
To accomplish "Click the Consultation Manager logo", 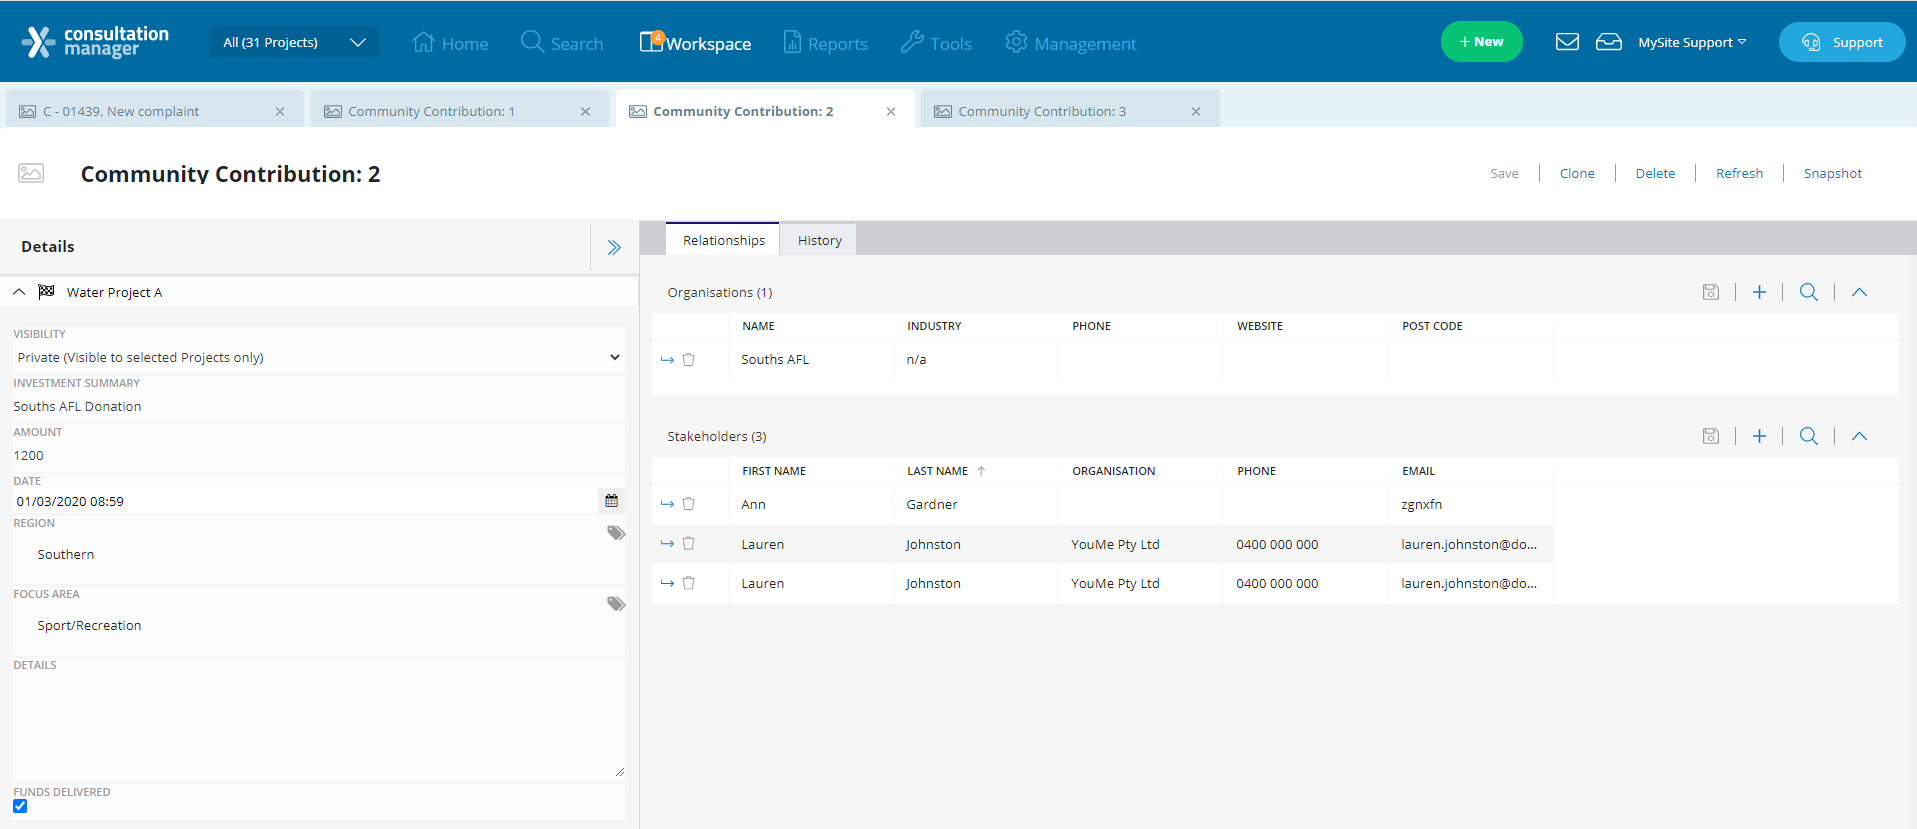I will coord(96,42).
